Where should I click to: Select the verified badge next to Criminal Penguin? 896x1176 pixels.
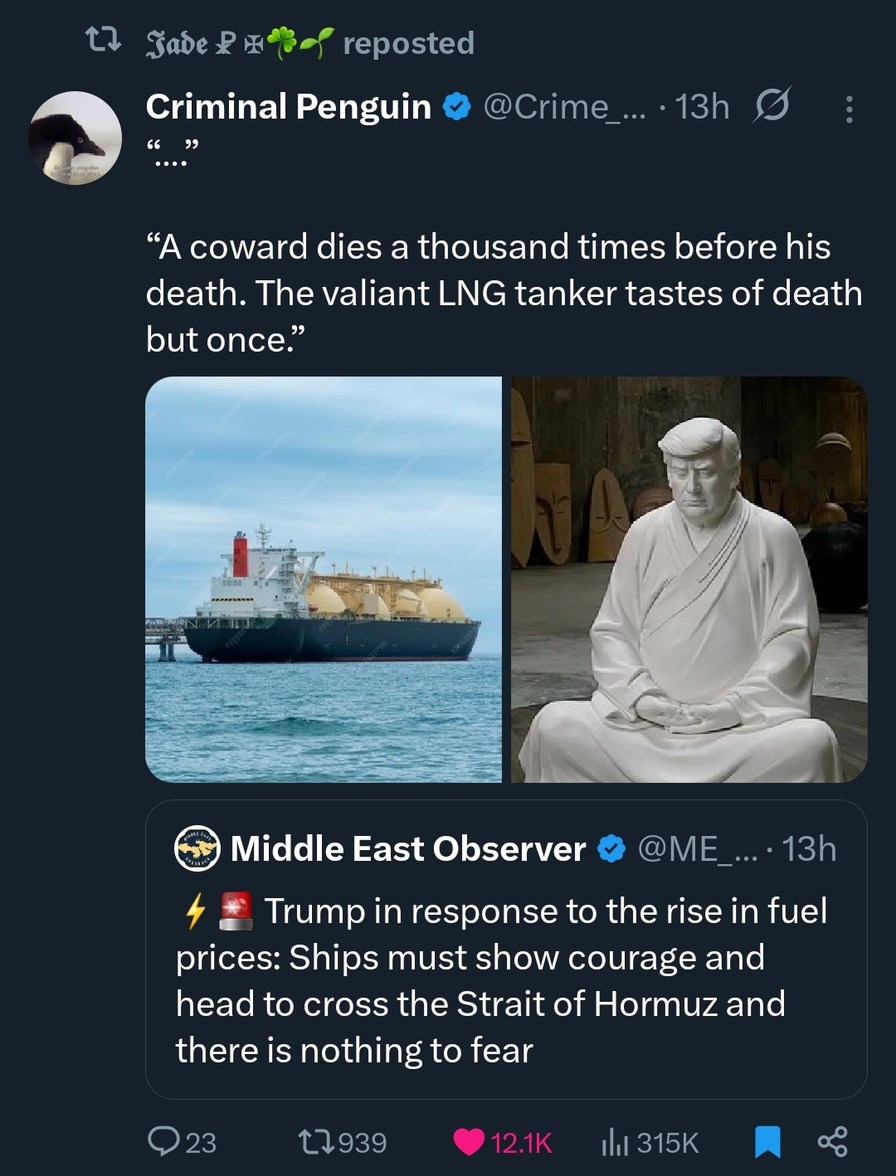(x=456, y=108)
